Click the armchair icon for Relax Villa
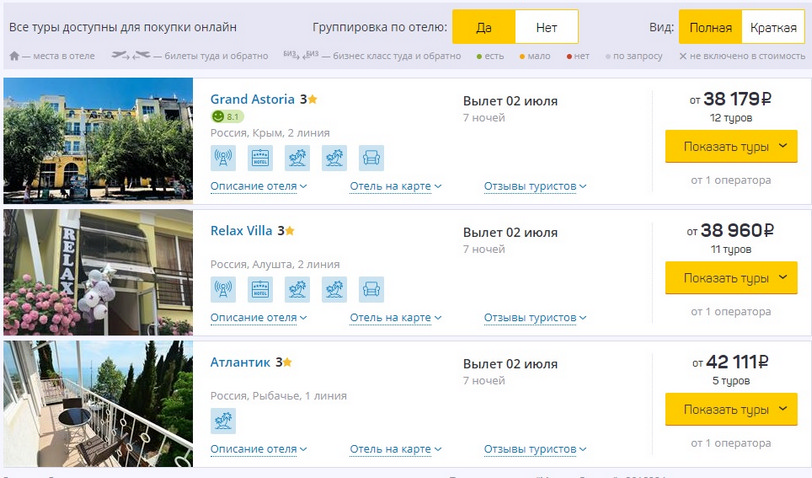 tap(371, 290)
